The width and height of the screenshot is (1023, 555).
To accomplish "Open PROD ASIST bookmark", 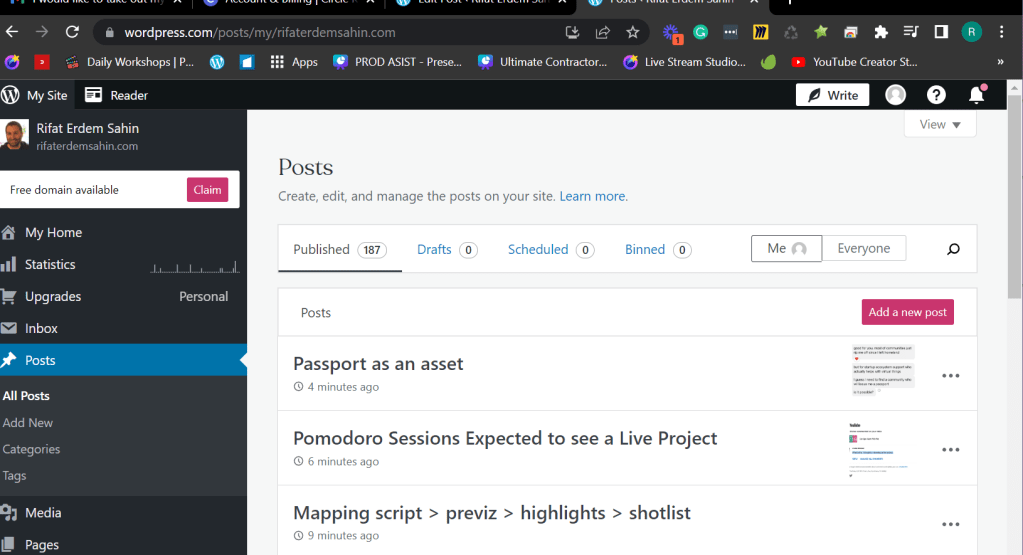I will point(397,62).
